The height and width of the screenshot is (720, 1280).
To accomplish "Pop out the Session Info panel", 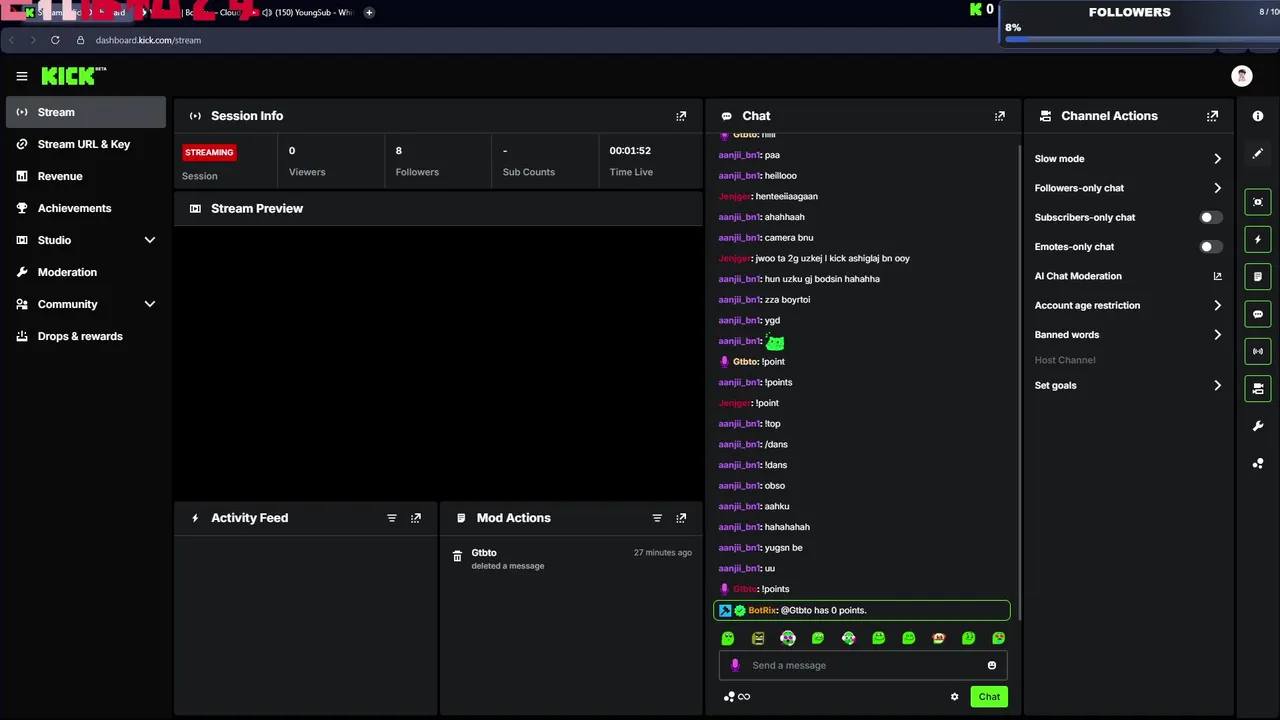I will 681,116.
